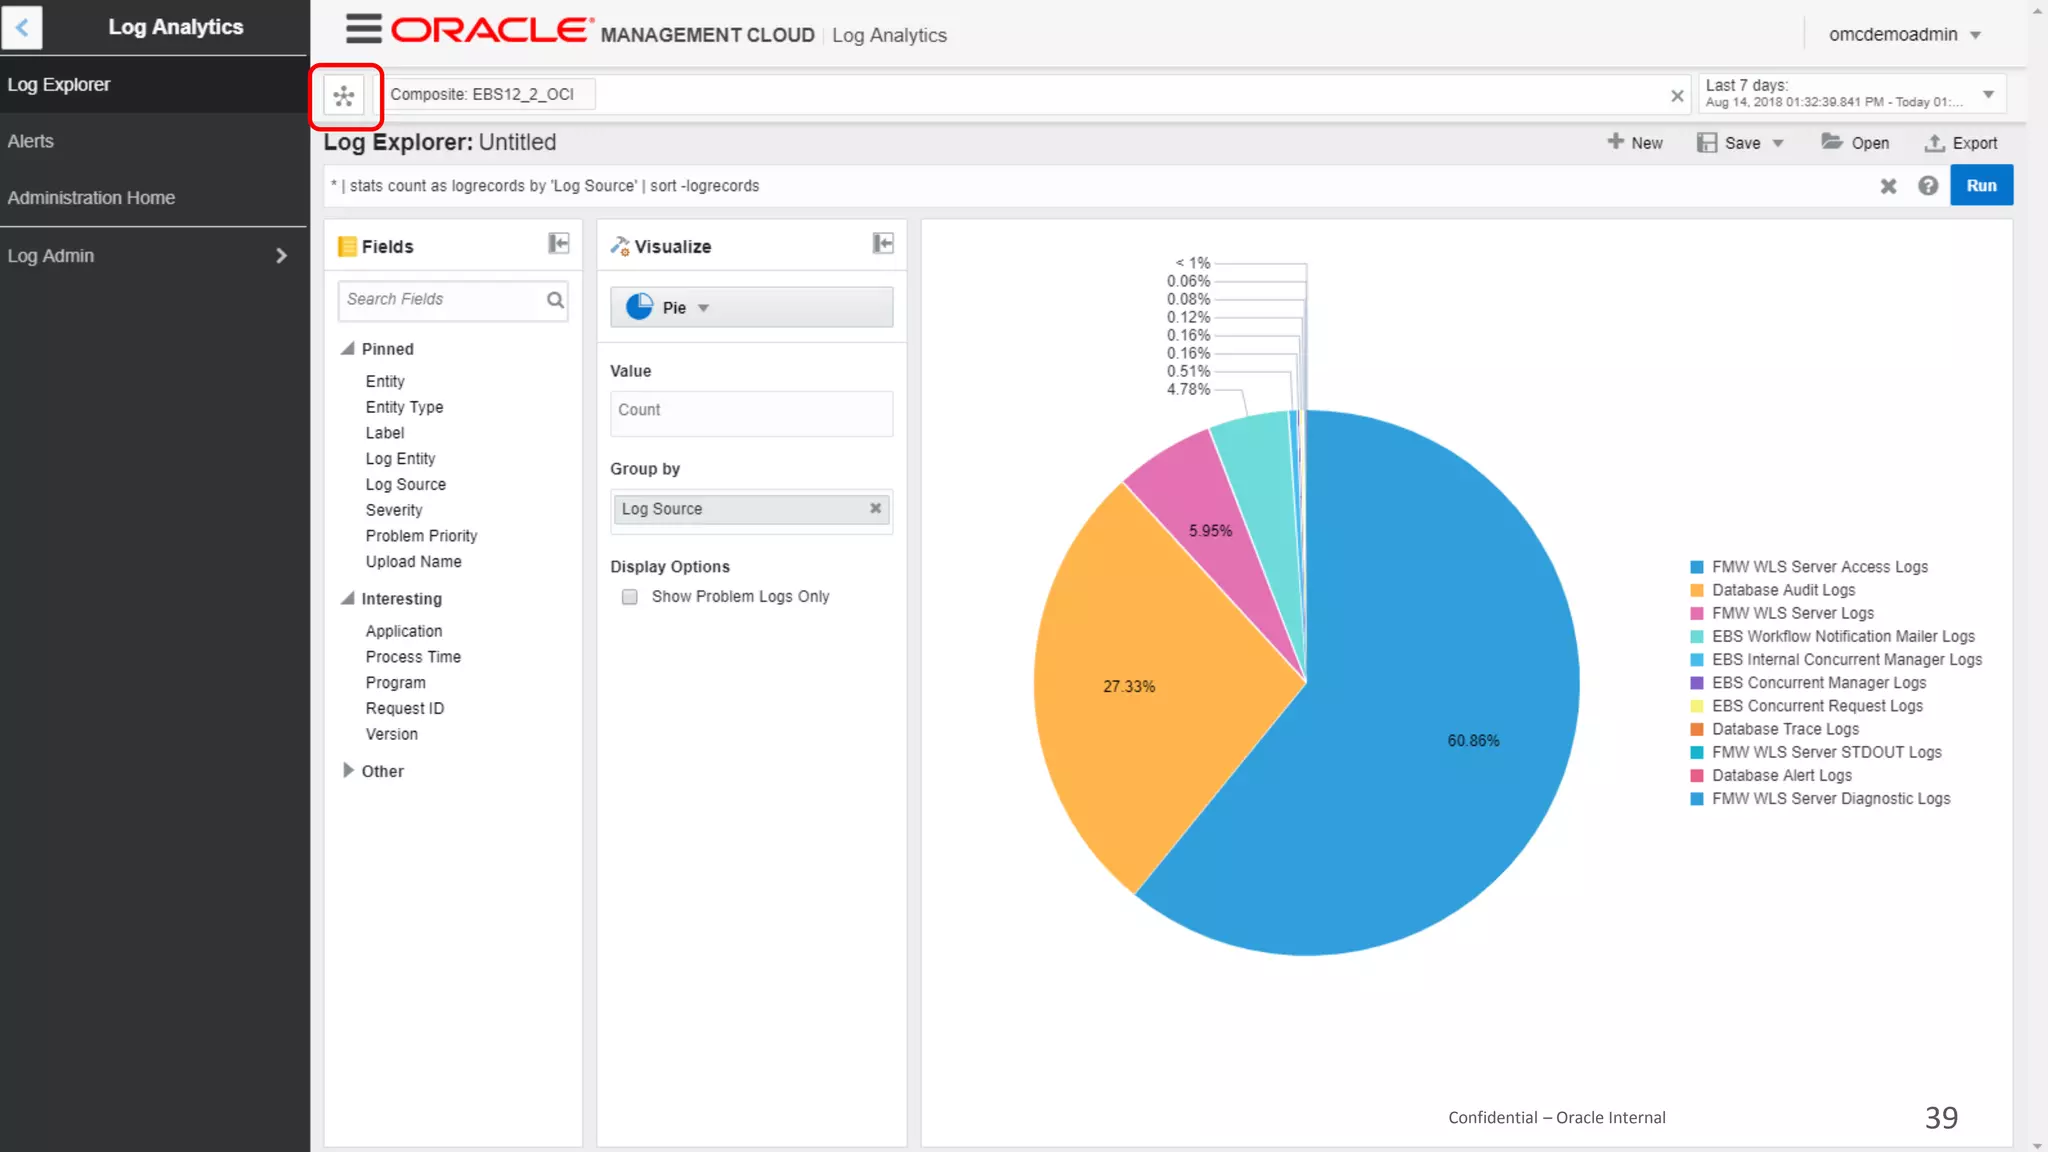Select the Process Time field

point(413,657)
